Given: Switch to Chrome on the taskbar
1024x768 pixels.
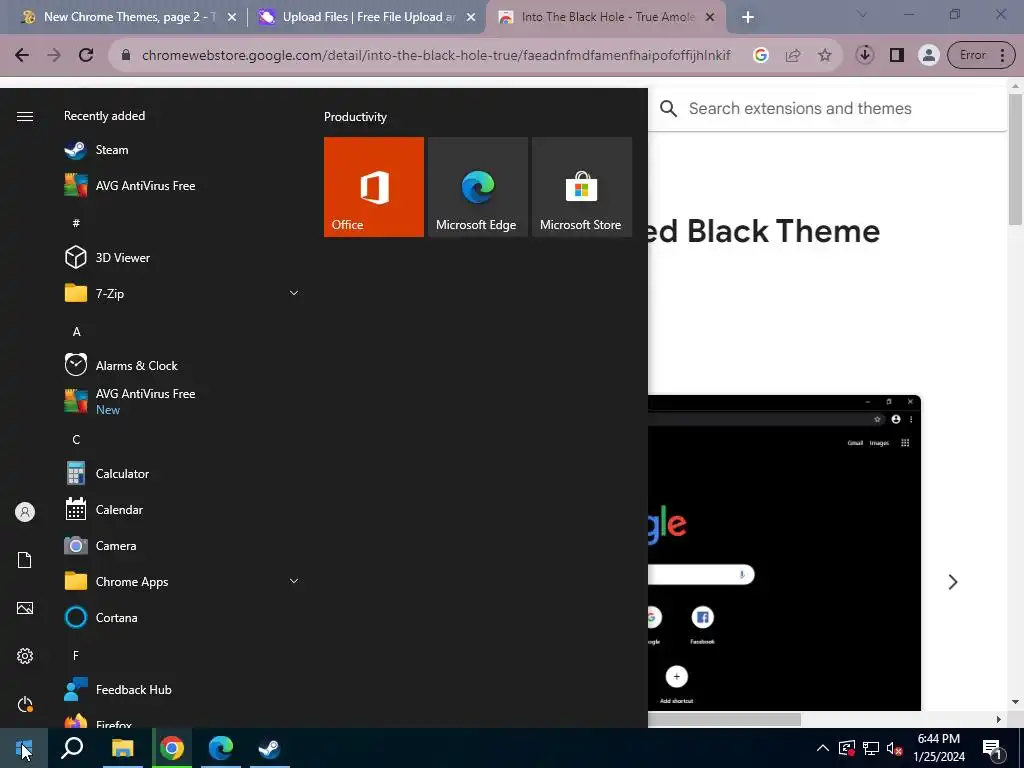Looking at the screenshot, I should (172, 748).
